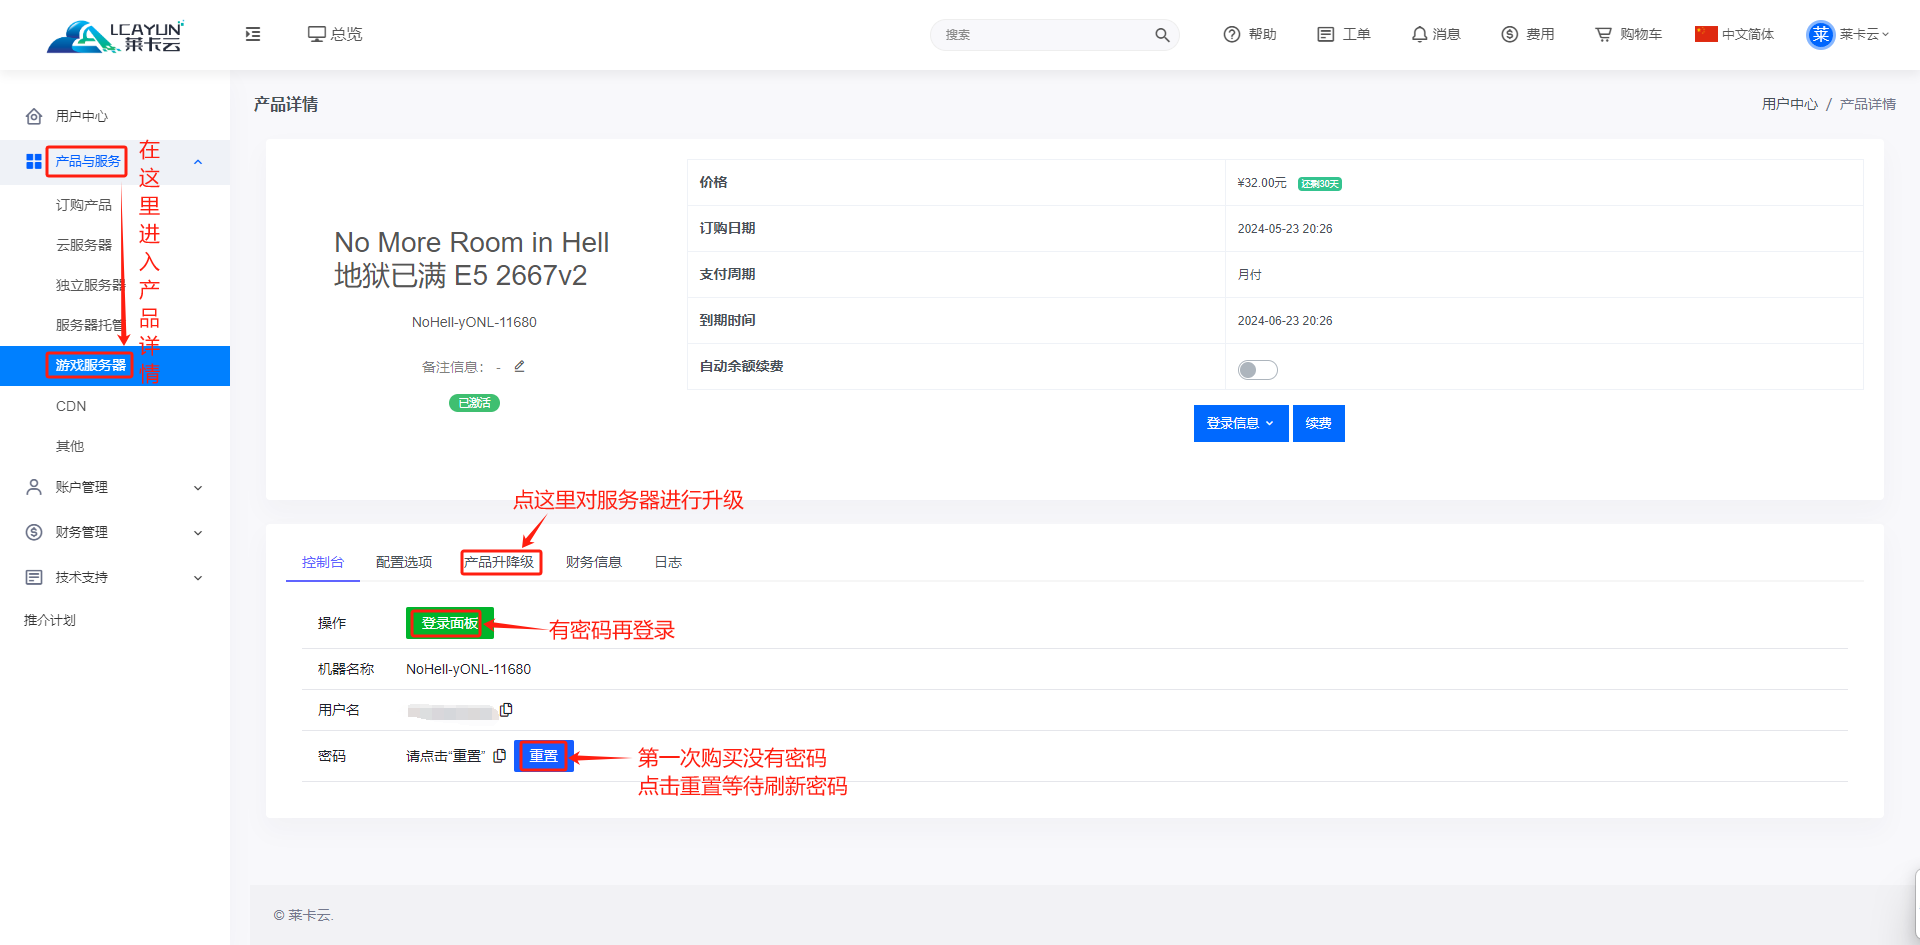Click the green 登录面板 button
Image resolution: width=1920 pixels, height=945 pixels.
coord(450,623)
